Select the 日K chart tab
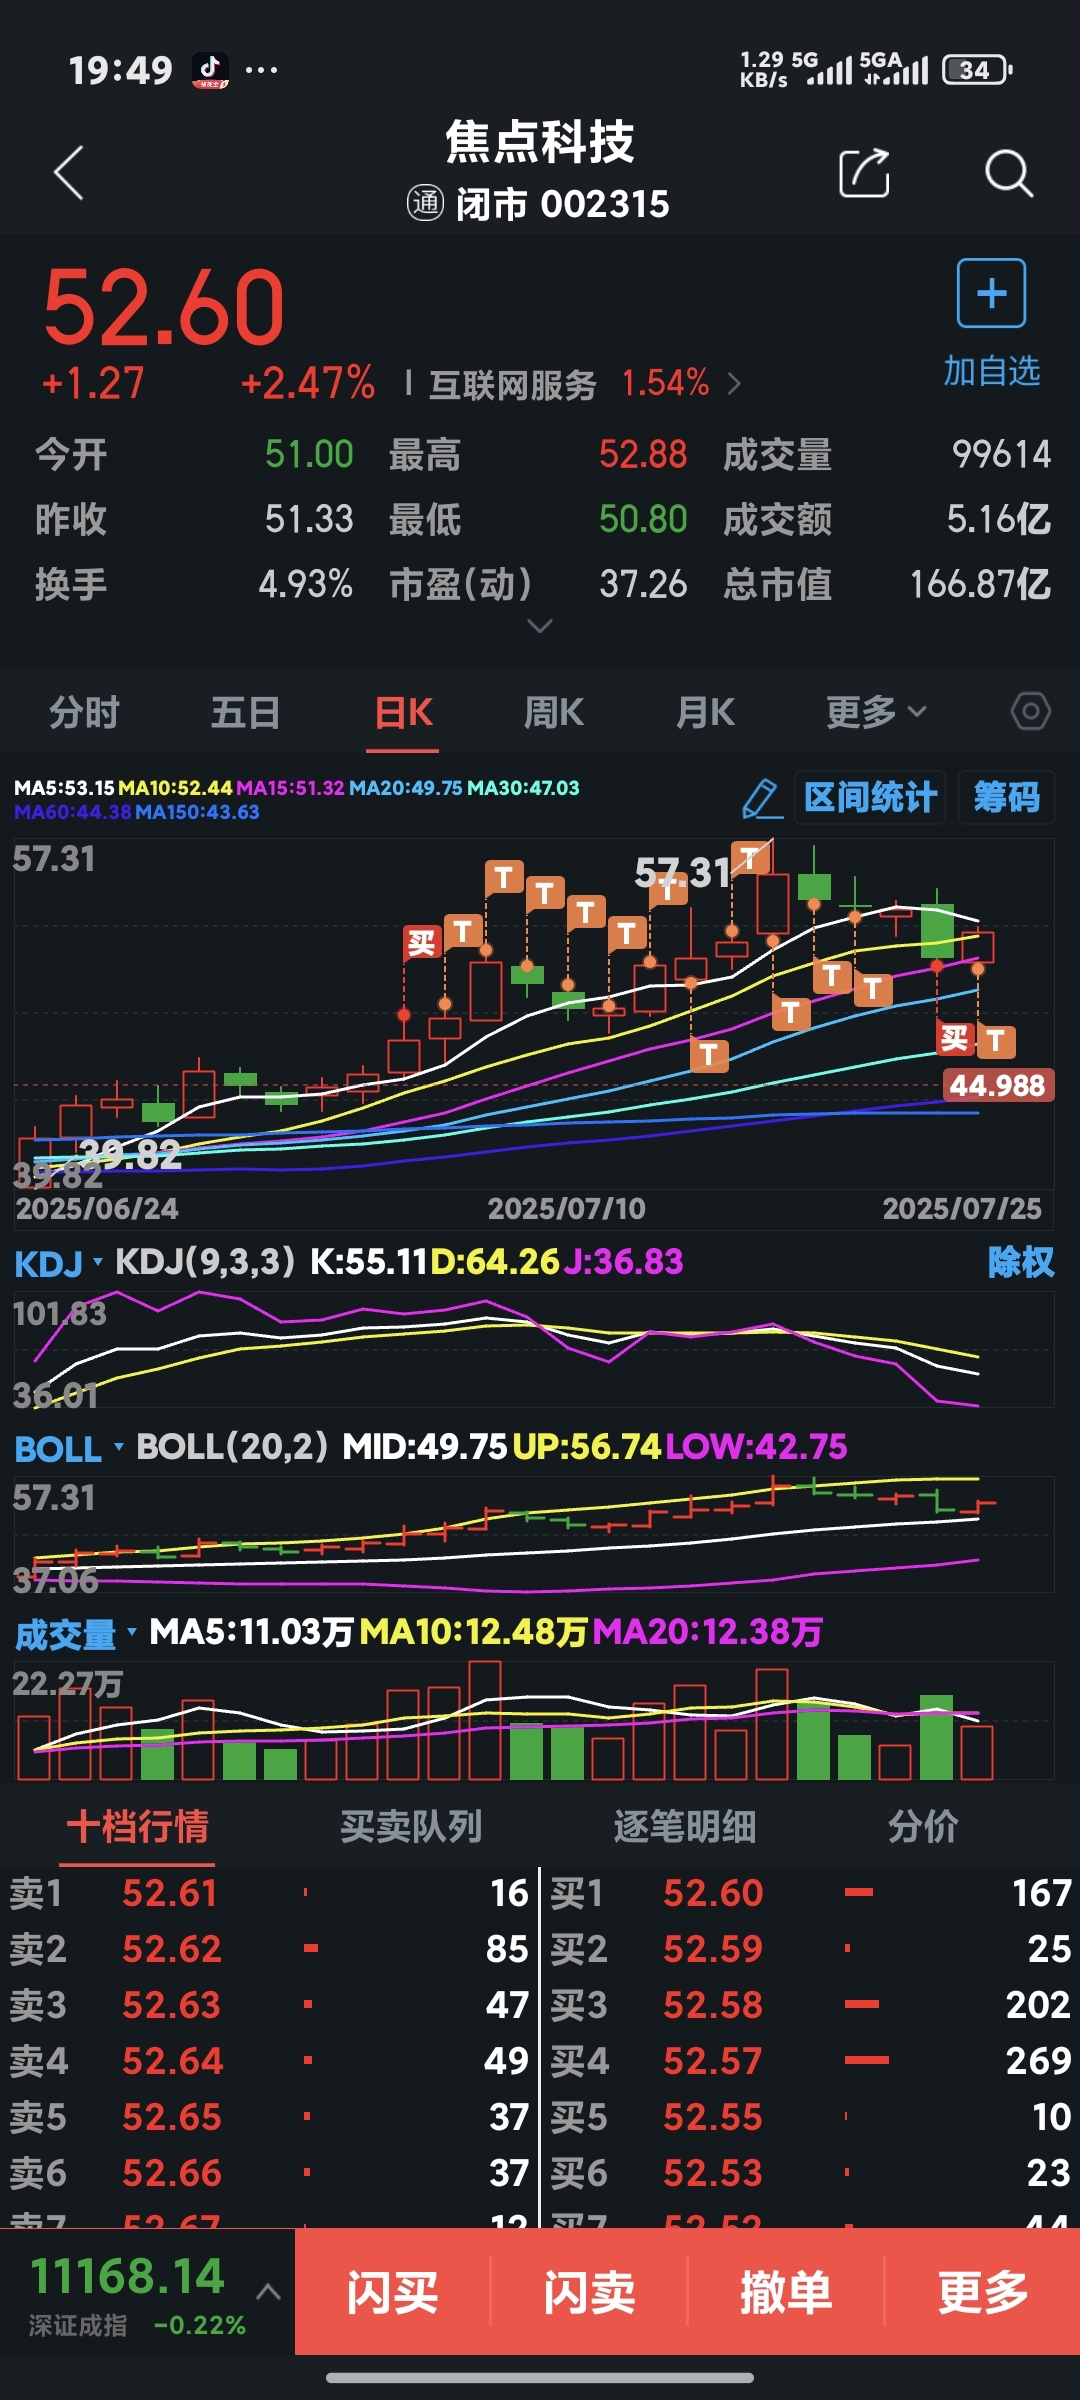1080x2400 pixels. (x=403, y=712)
